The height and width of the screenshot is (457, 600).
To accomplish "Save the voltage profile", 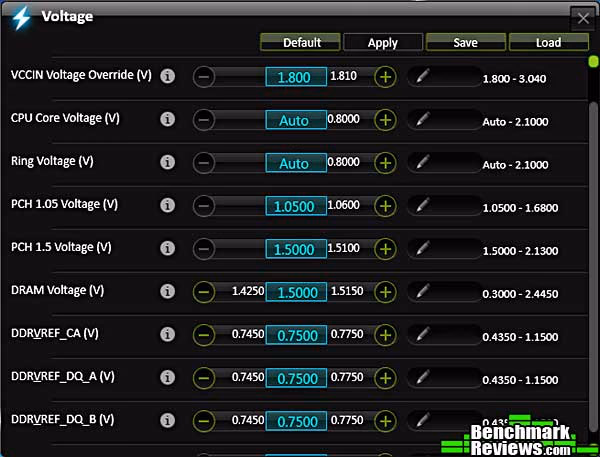I will coord(466,42).
